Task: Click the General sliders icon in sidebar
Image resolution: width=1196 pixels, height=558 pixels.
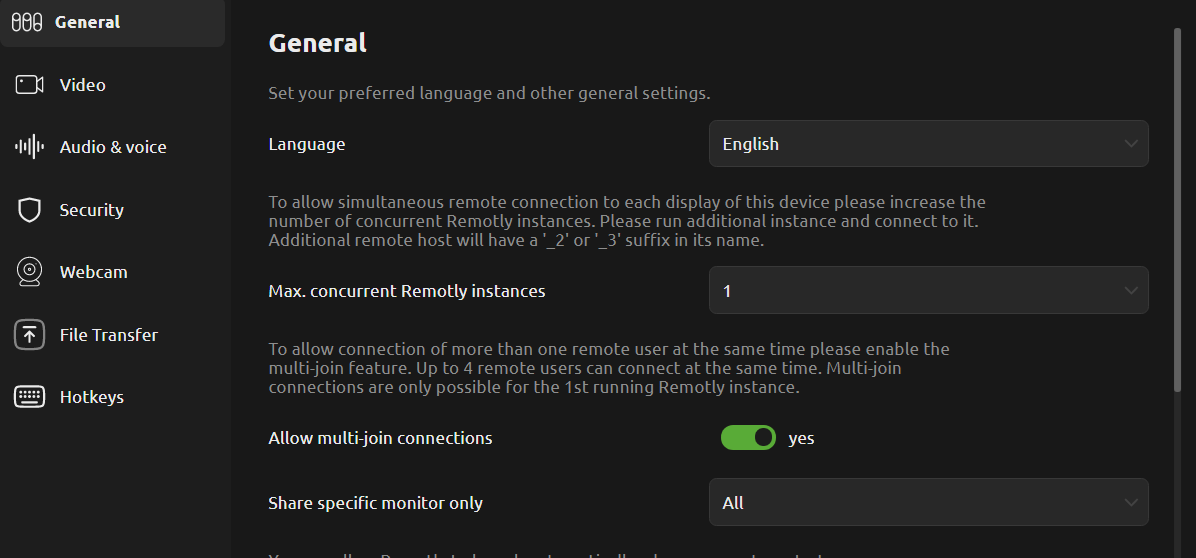Action: coord(27,22)
